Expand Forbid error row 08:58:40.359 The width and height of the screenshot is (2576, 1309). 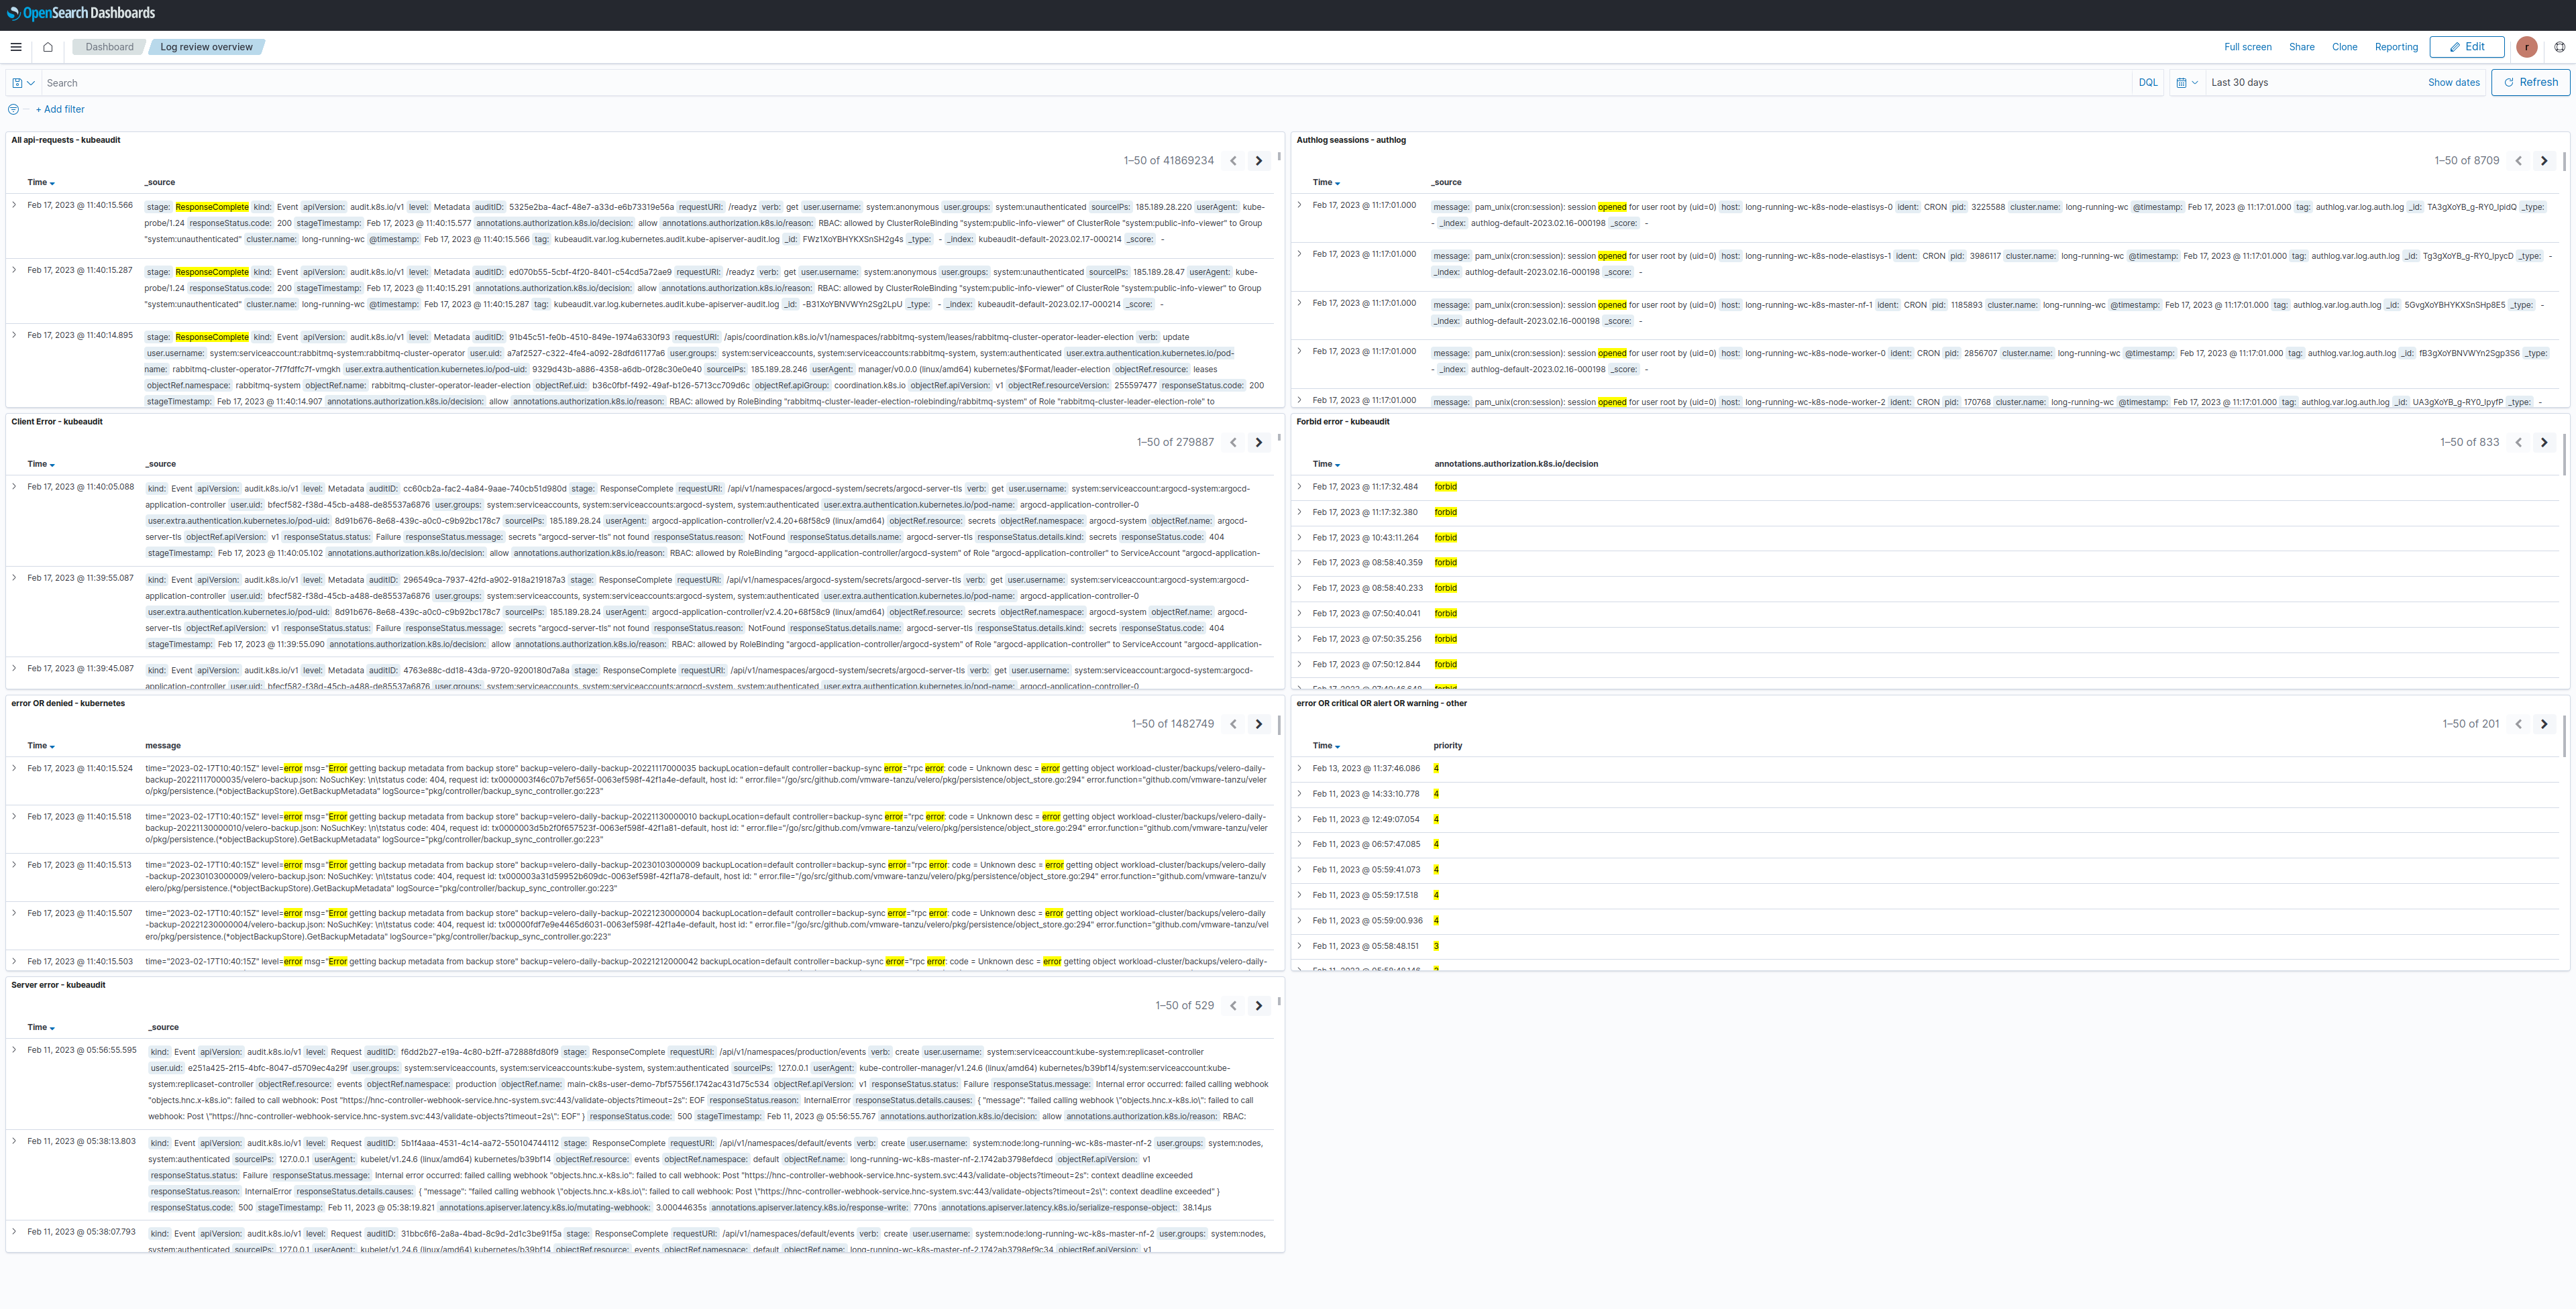click(x=1299, y=563)
